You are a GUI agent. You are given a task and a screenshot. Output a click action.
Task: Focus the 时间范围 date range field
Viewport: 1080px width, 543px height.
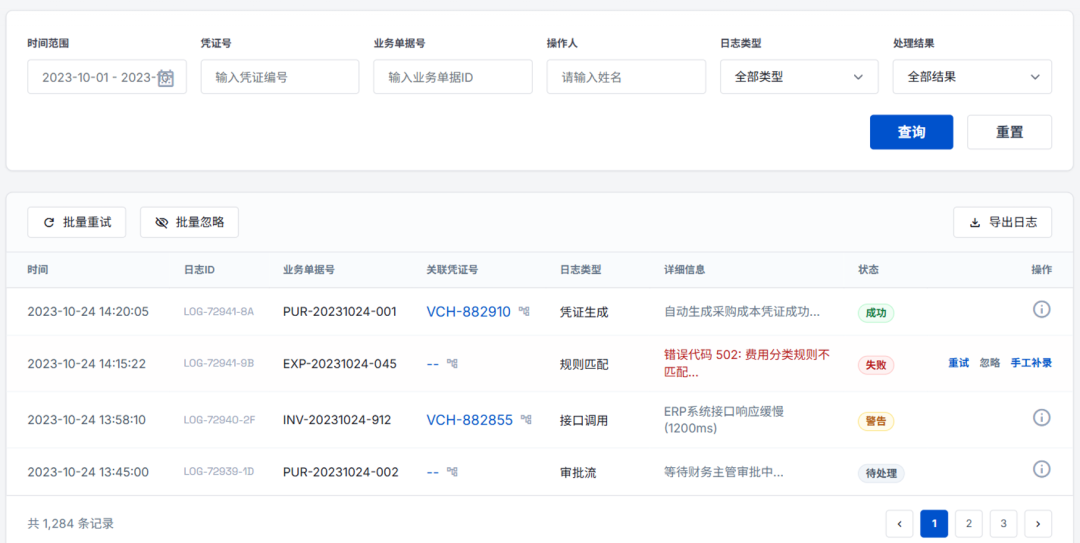pos(107,76)
